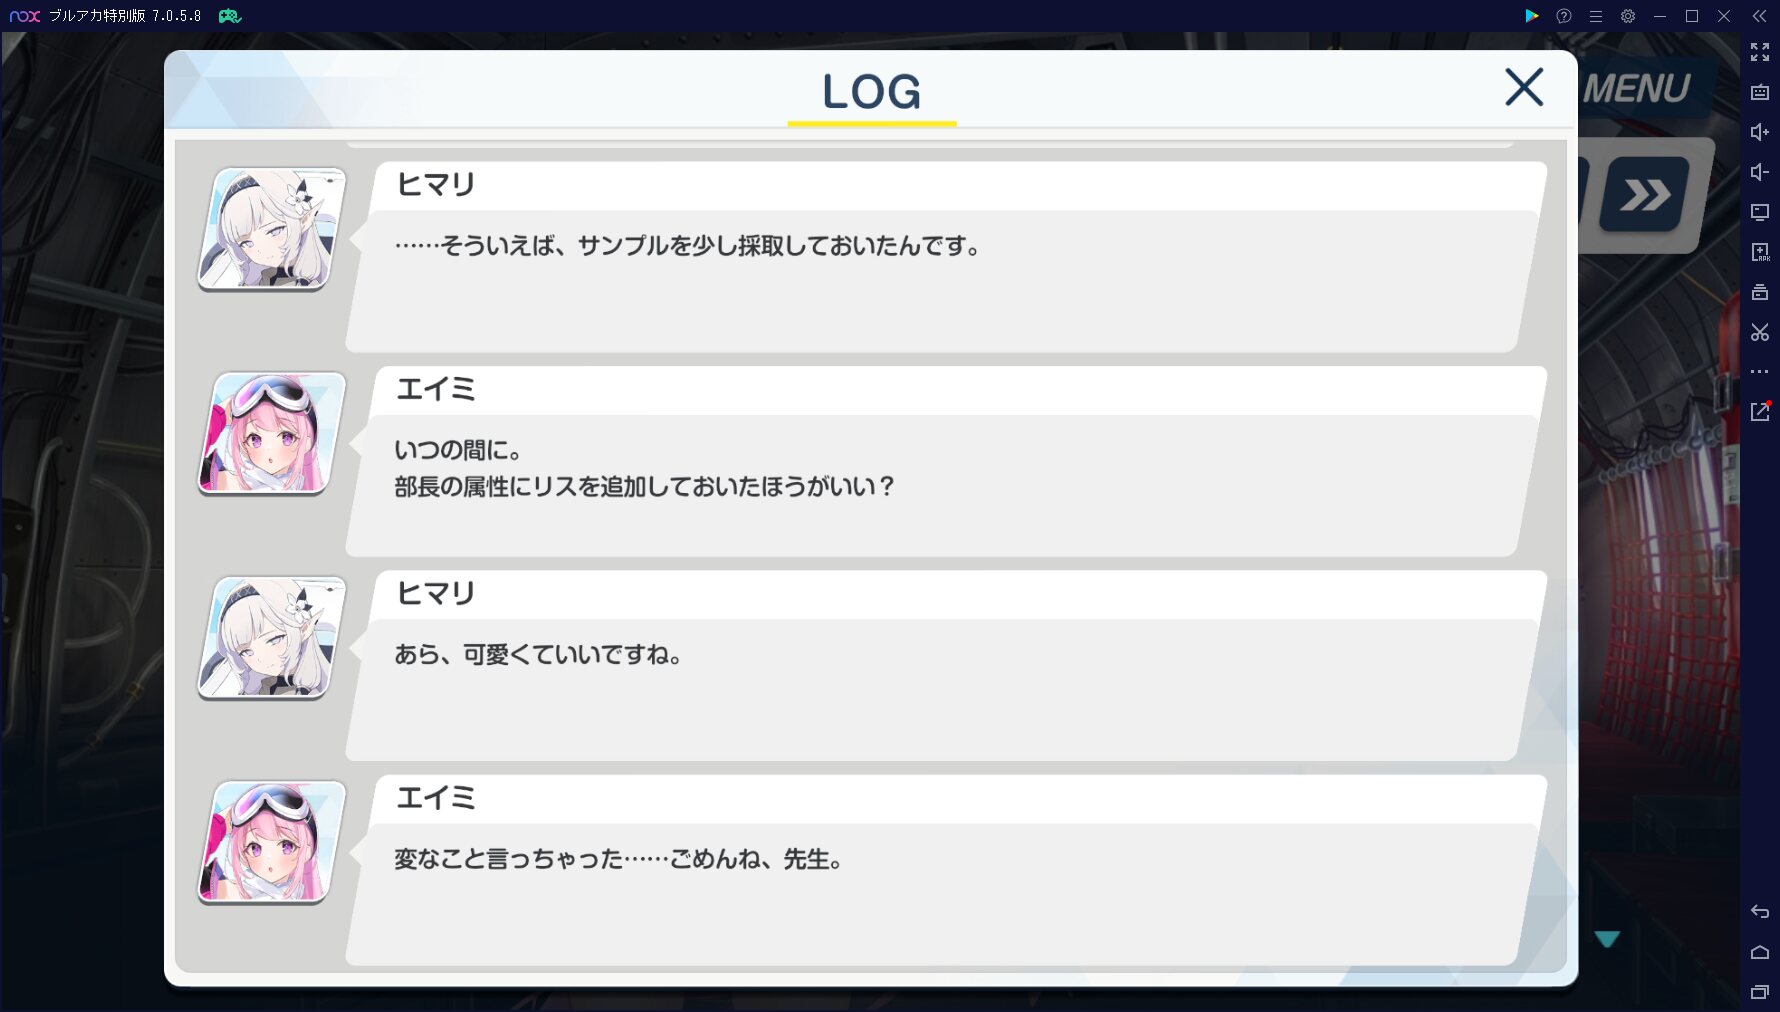Open the install APK icon in sidebar
The image size is (1780, 1012).
pyautogui.click(x=1760, y=252)
